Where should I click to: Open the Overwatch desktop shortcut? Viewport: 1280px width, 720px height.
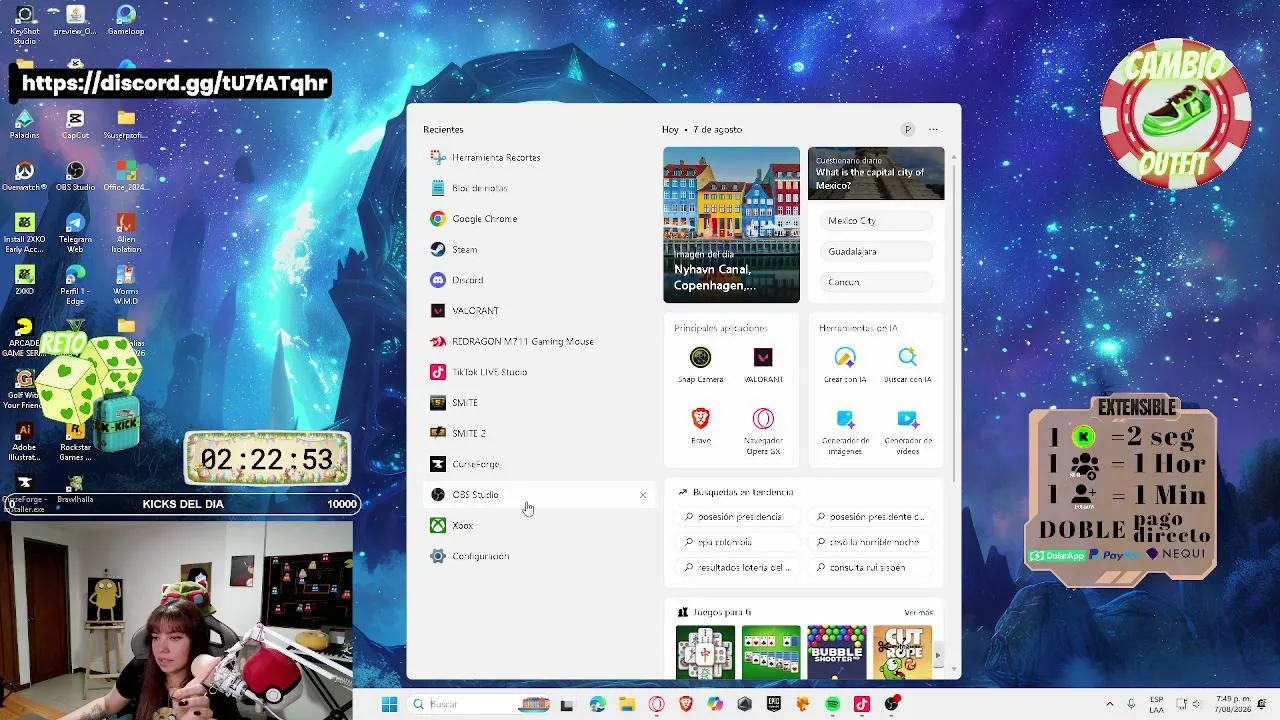[x=24, y=177]
